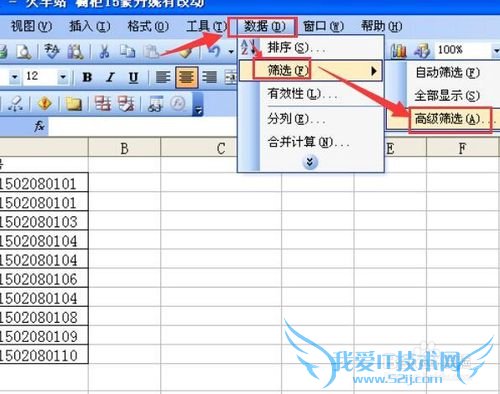The image size is (500, 394).
Task: Click the cell ending in 502080106
Action: [44, 279]
